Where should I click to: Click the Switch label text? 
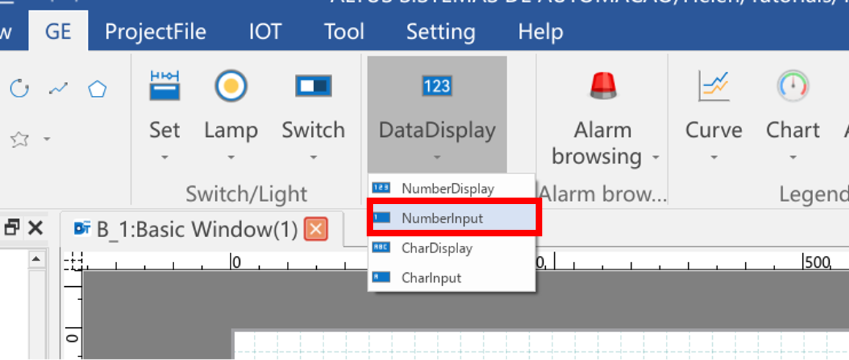point(314,130)
